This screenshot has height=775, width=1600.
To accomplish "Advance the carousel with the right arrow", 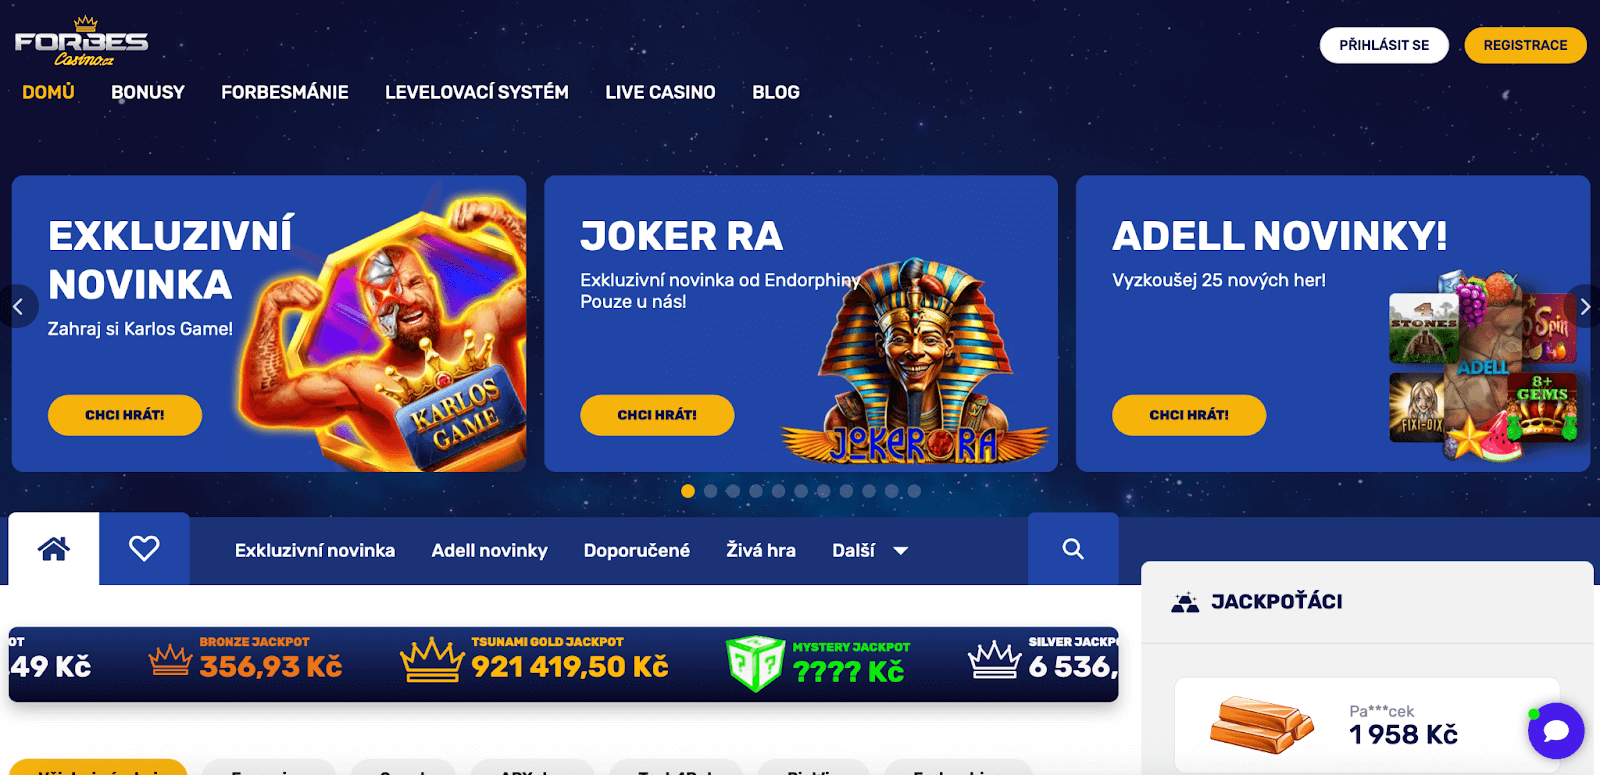I will click(1584, 307).
